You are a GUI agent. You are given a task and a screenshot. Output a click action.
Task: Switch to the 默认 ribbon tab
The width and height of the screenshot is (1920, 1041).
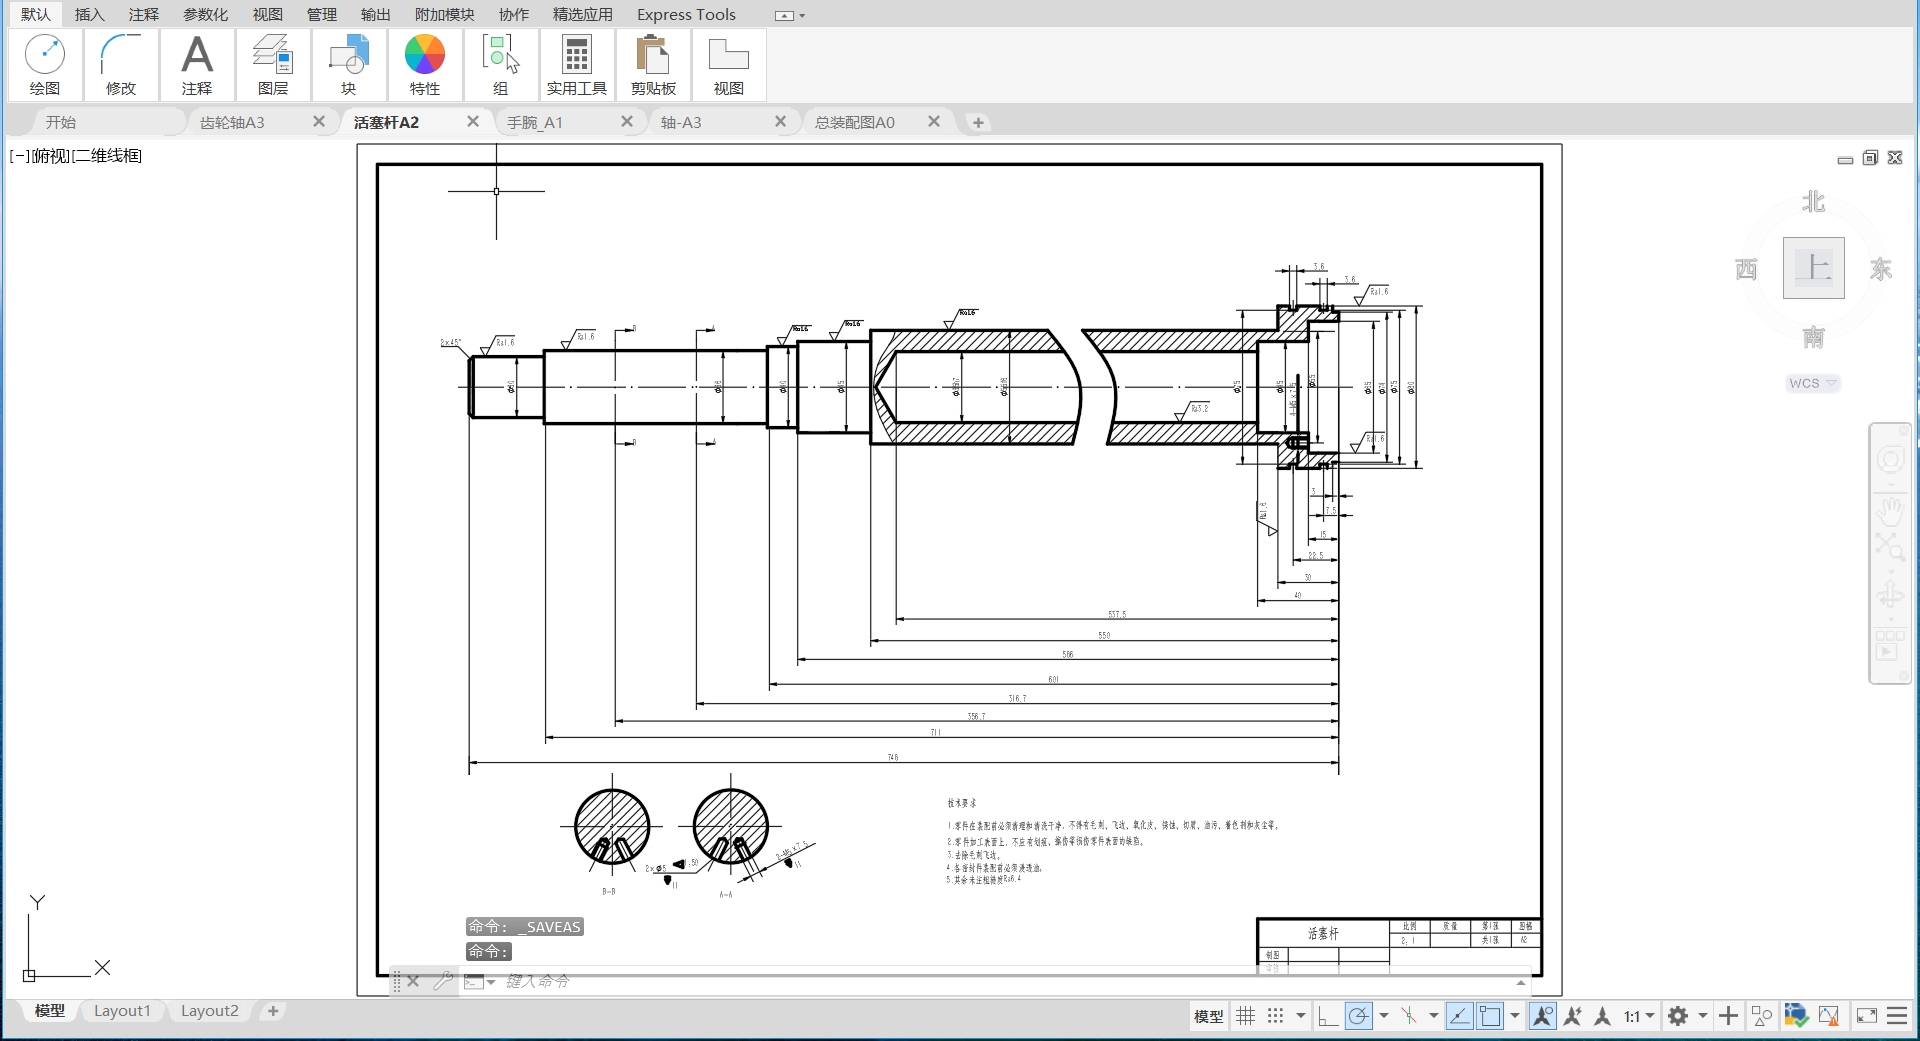click(x=36, y=14)
